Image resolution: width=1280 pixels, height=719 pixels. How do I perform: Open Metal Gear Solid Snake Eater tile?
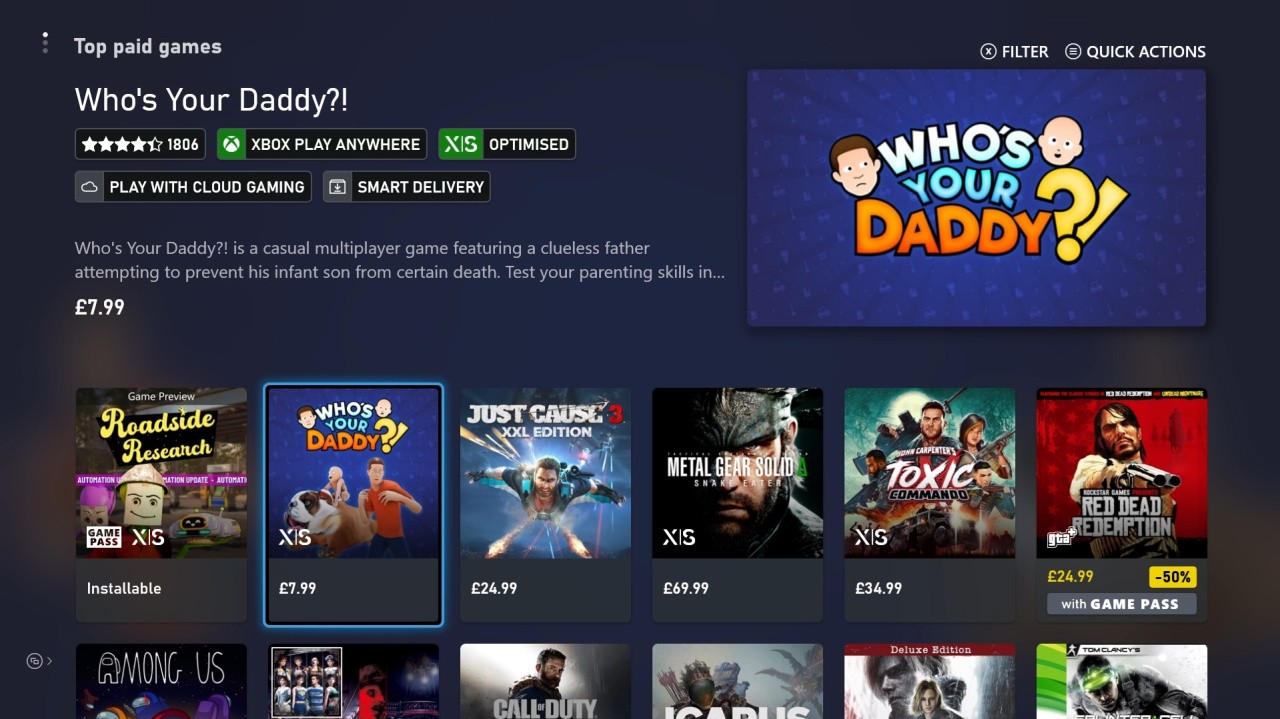tap(737, 505)
